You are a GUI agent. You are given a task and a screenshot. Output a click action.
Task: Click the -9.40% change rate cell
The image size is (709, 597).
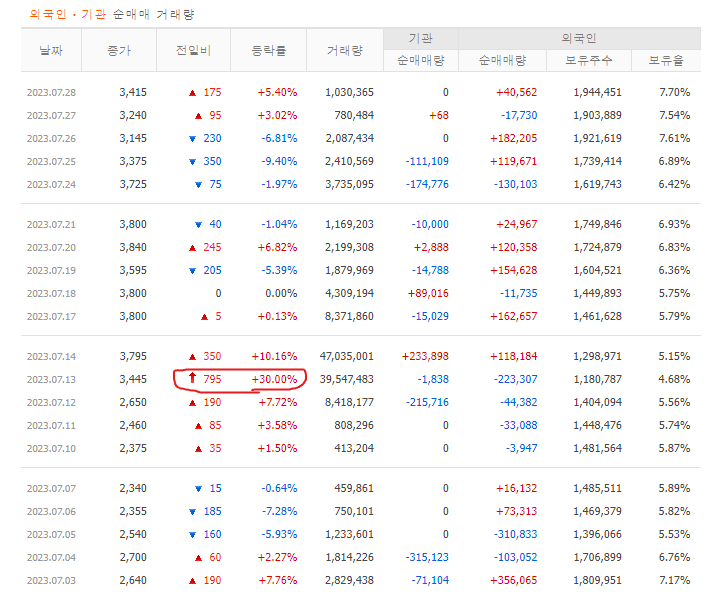click(x=279, y=161)
